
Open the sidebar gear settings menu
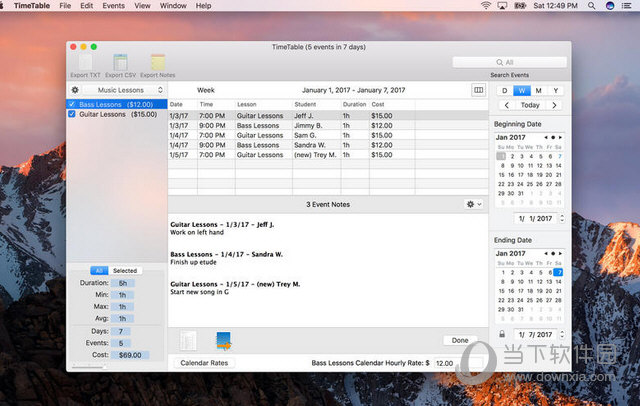pyautogui.click(x=75, y=90)
